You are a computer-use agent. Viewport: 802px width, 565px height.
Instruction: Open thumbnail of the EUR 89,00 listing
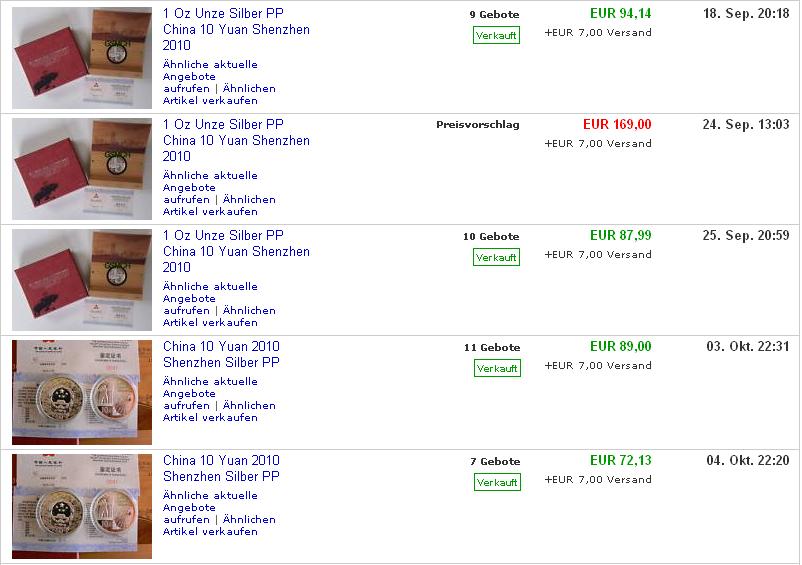[x=82, y=392]
